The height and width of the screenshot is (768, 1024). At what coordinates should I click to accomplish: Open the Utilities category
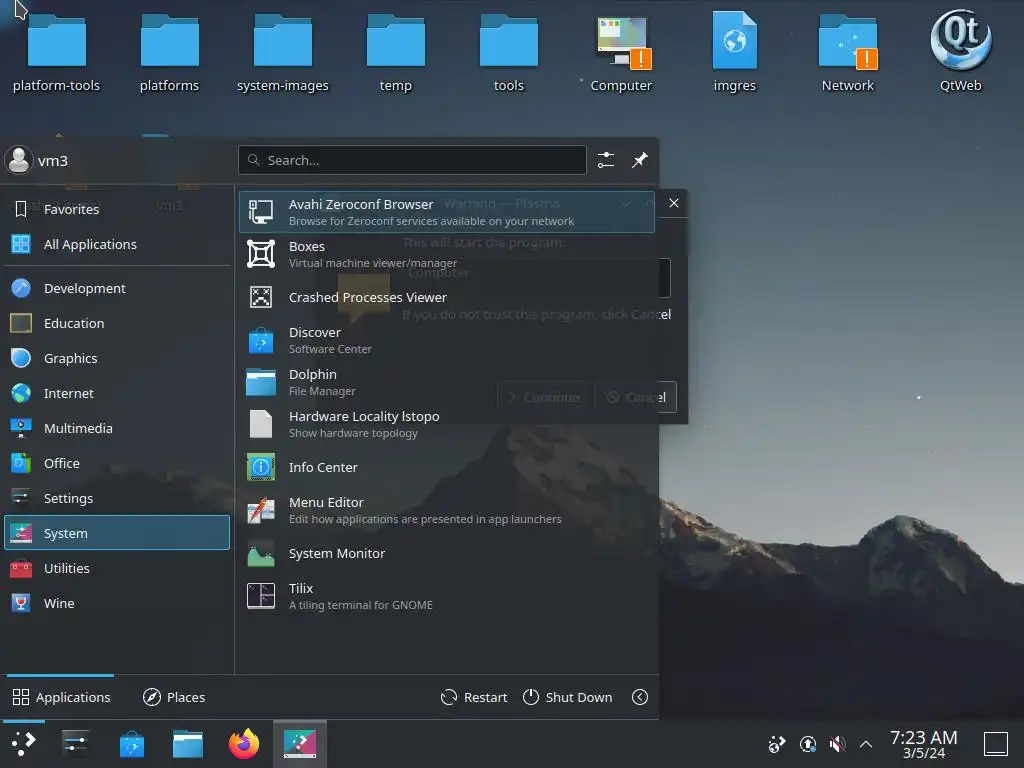pyautogui.click(x=117, y=568)
